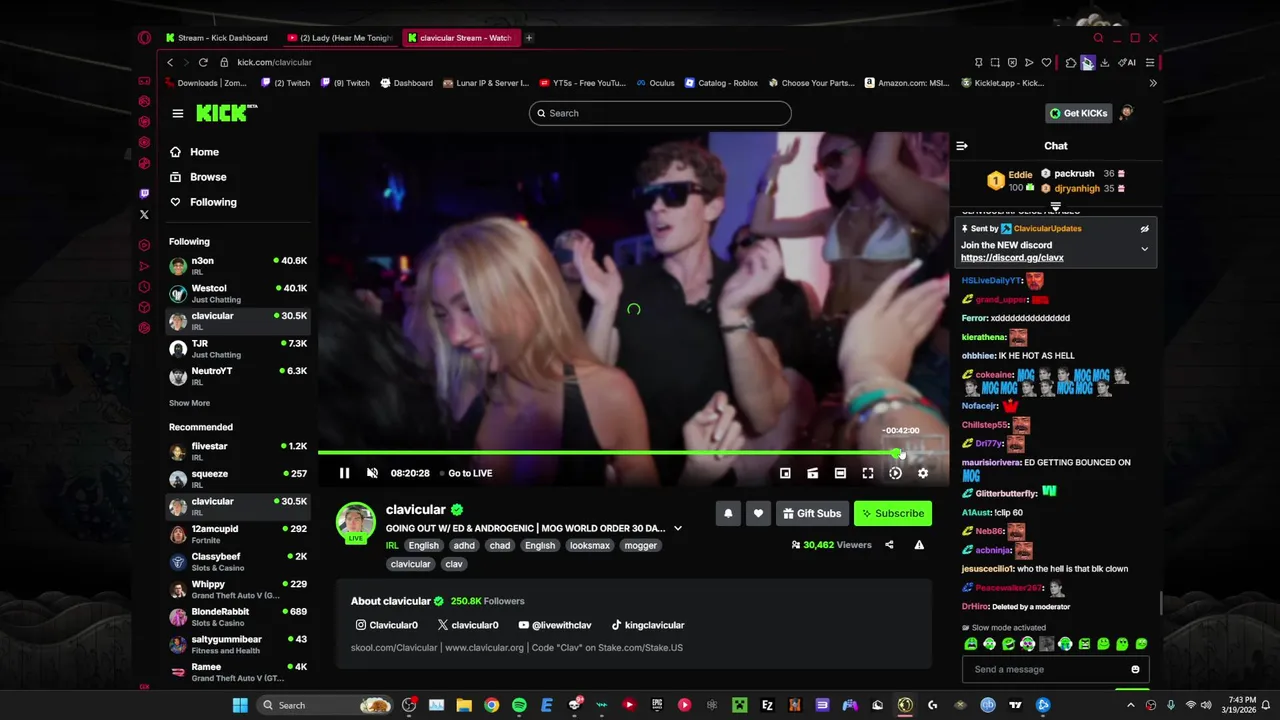Go to KICK logo homepage

(226, 113)
